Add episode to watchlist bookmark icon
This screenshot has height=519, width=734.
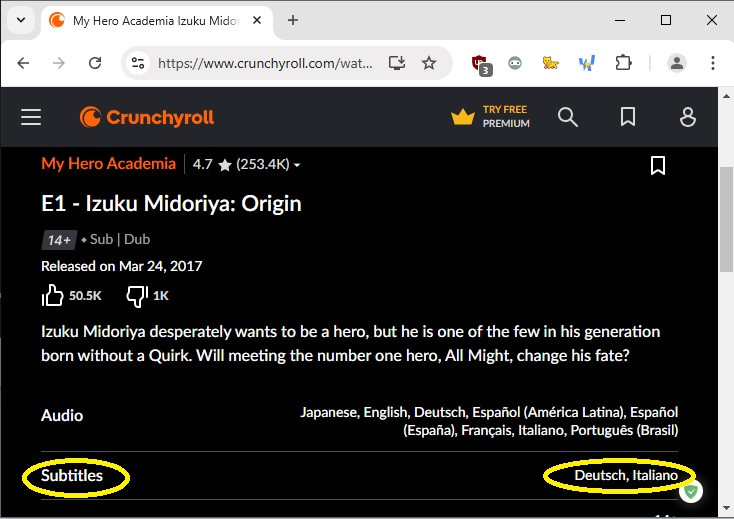pyautogui.click(x=658, y=166)
